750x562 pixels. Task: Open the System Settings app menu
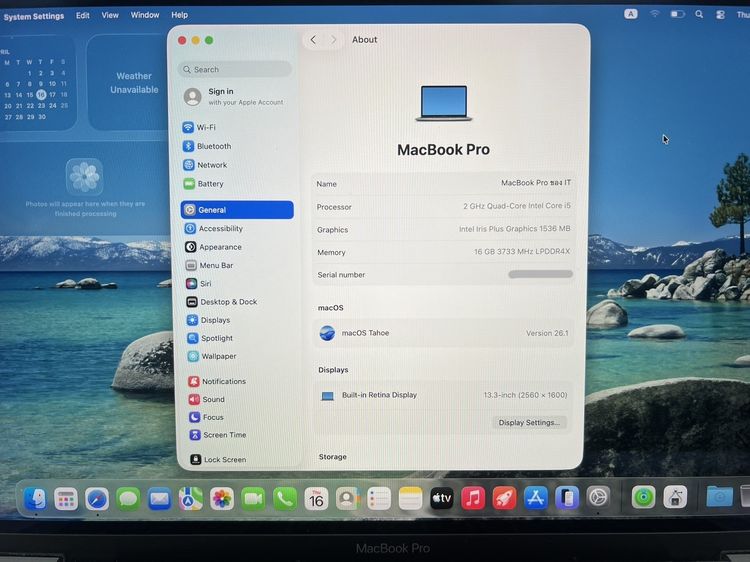pos(33,16)
